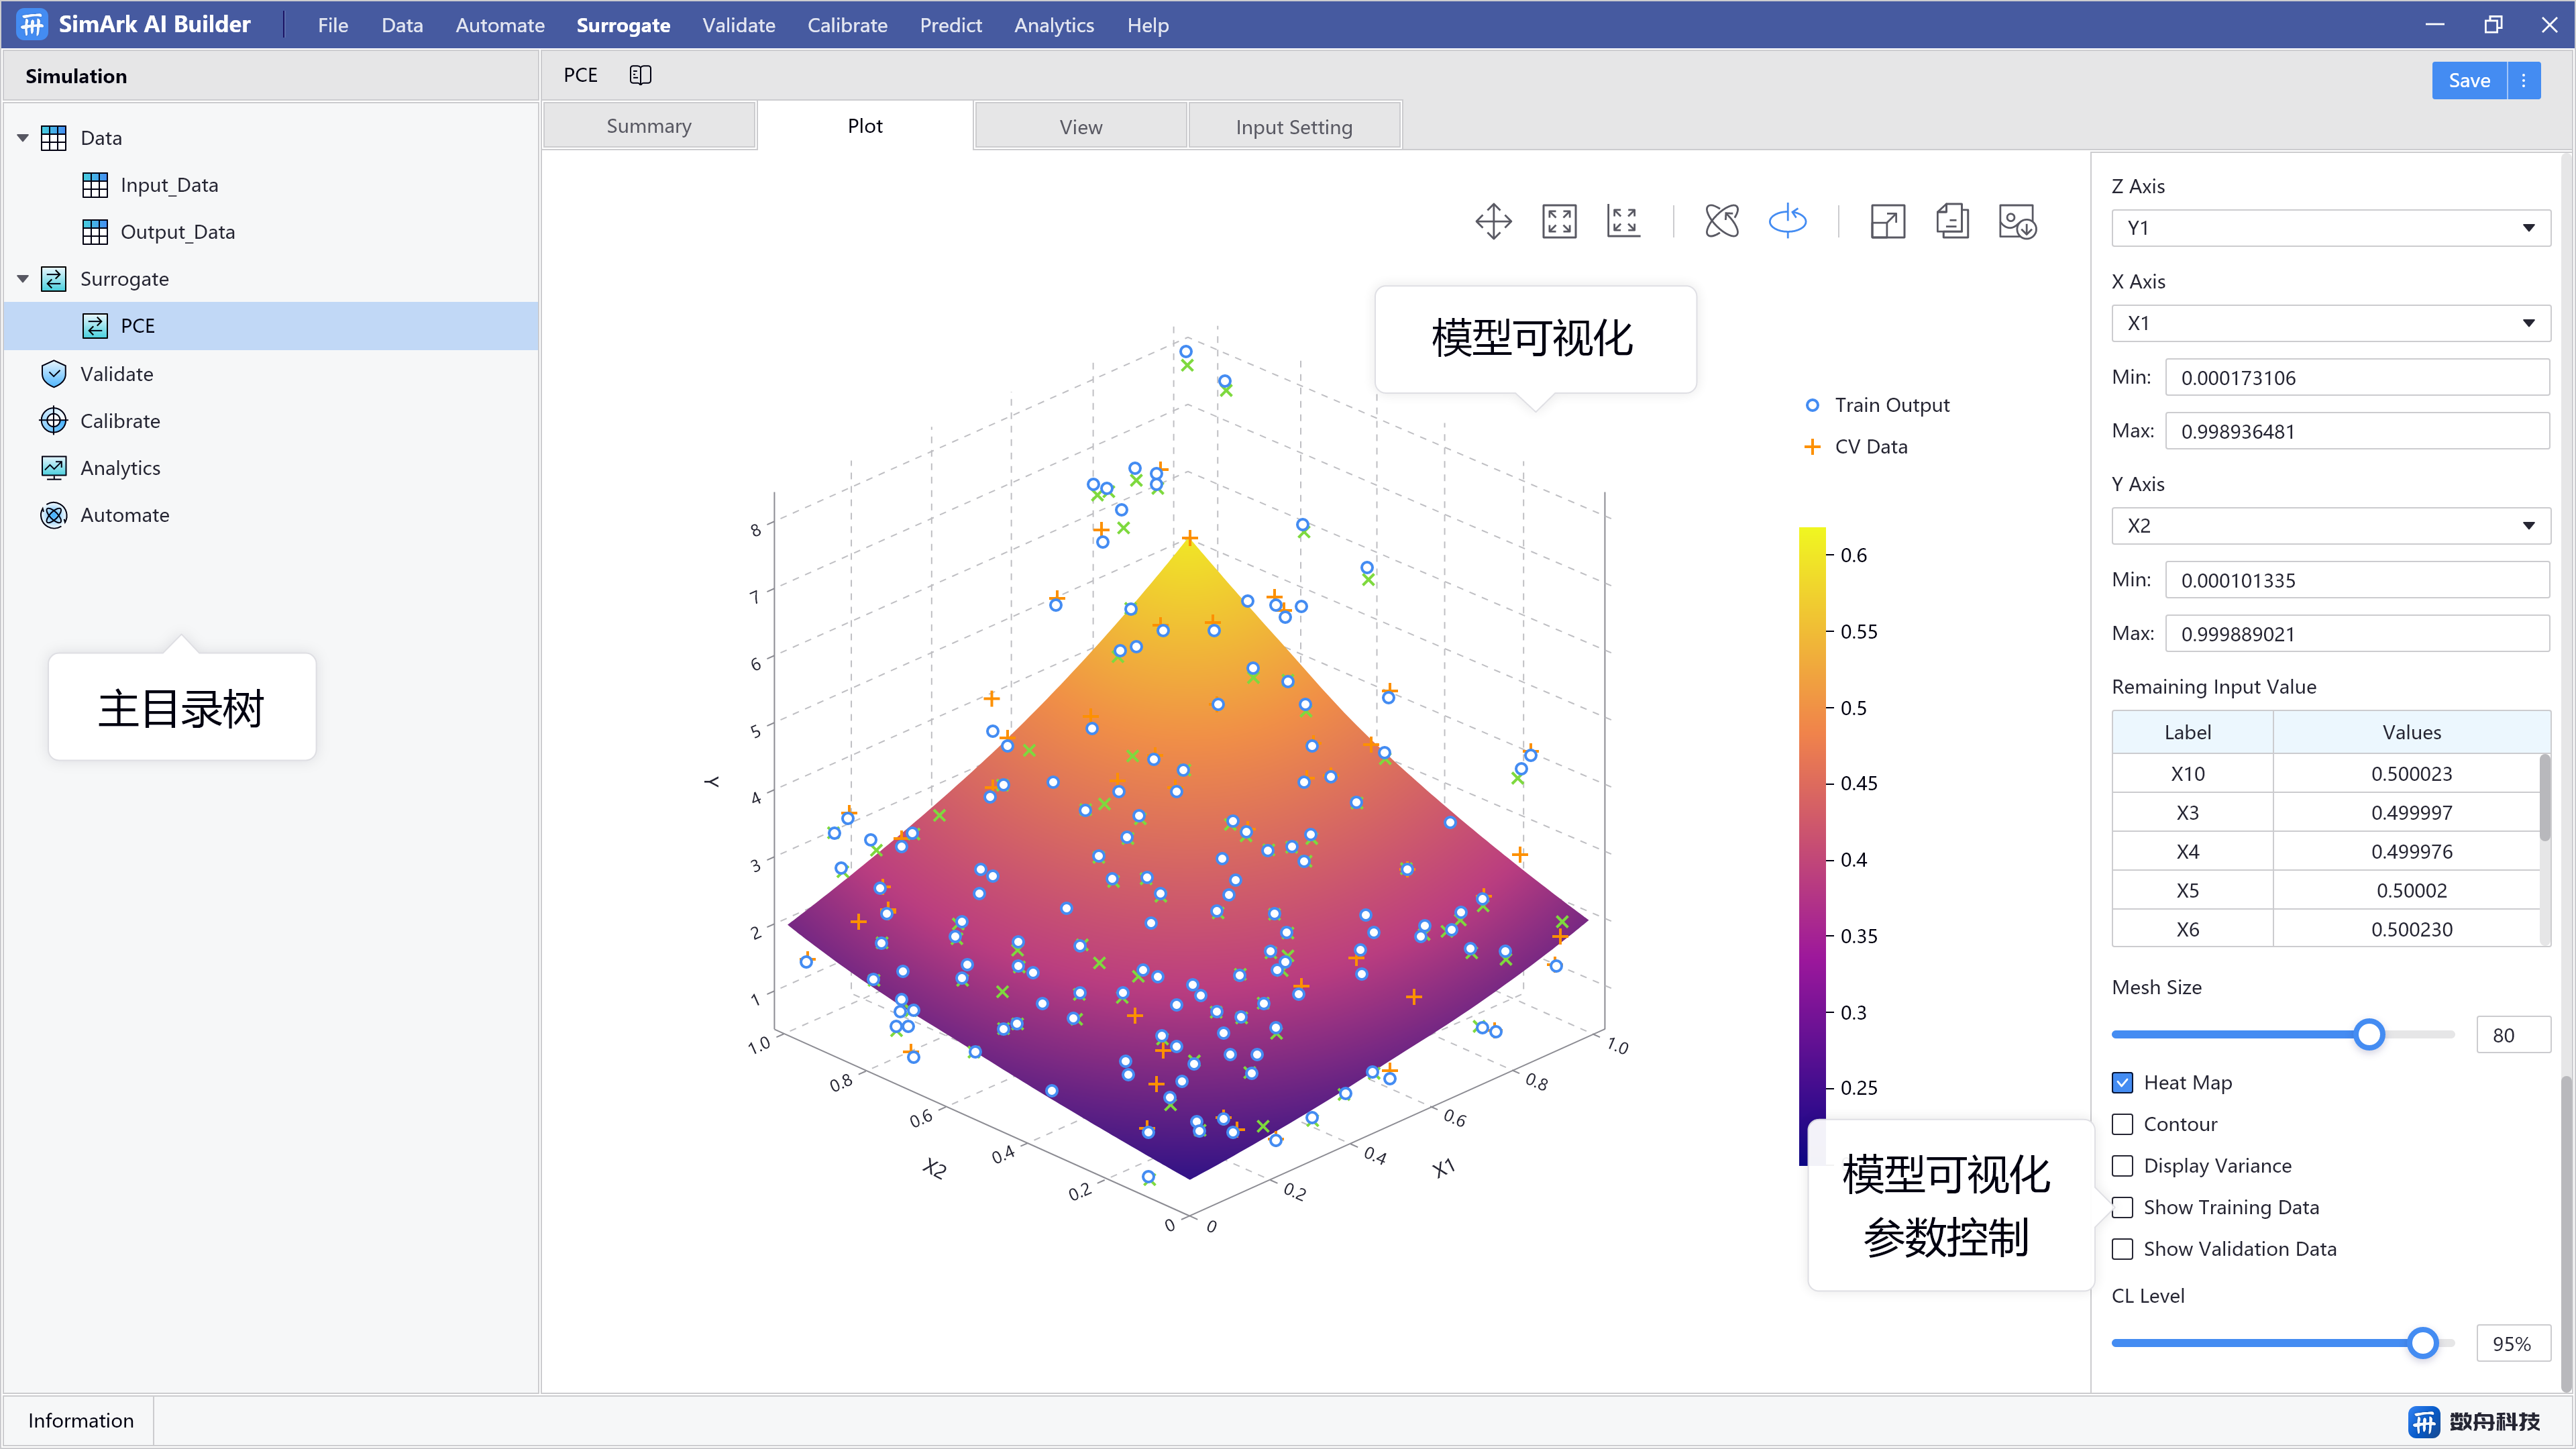Click the book icon next to PCE
The width and height of the screenshot is (2576, 1449).
pos(640,75)
